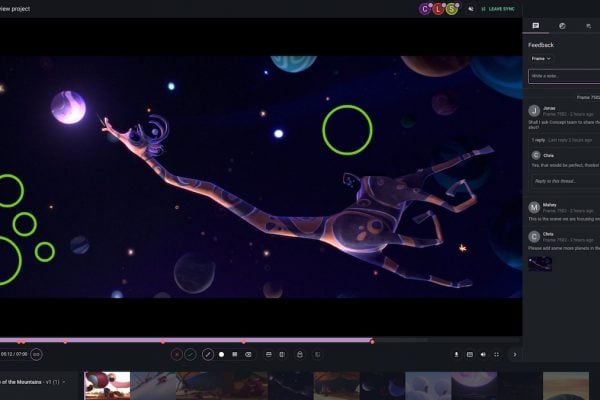Select the purple moon shot thumbnail

click(x=474, y=386)
